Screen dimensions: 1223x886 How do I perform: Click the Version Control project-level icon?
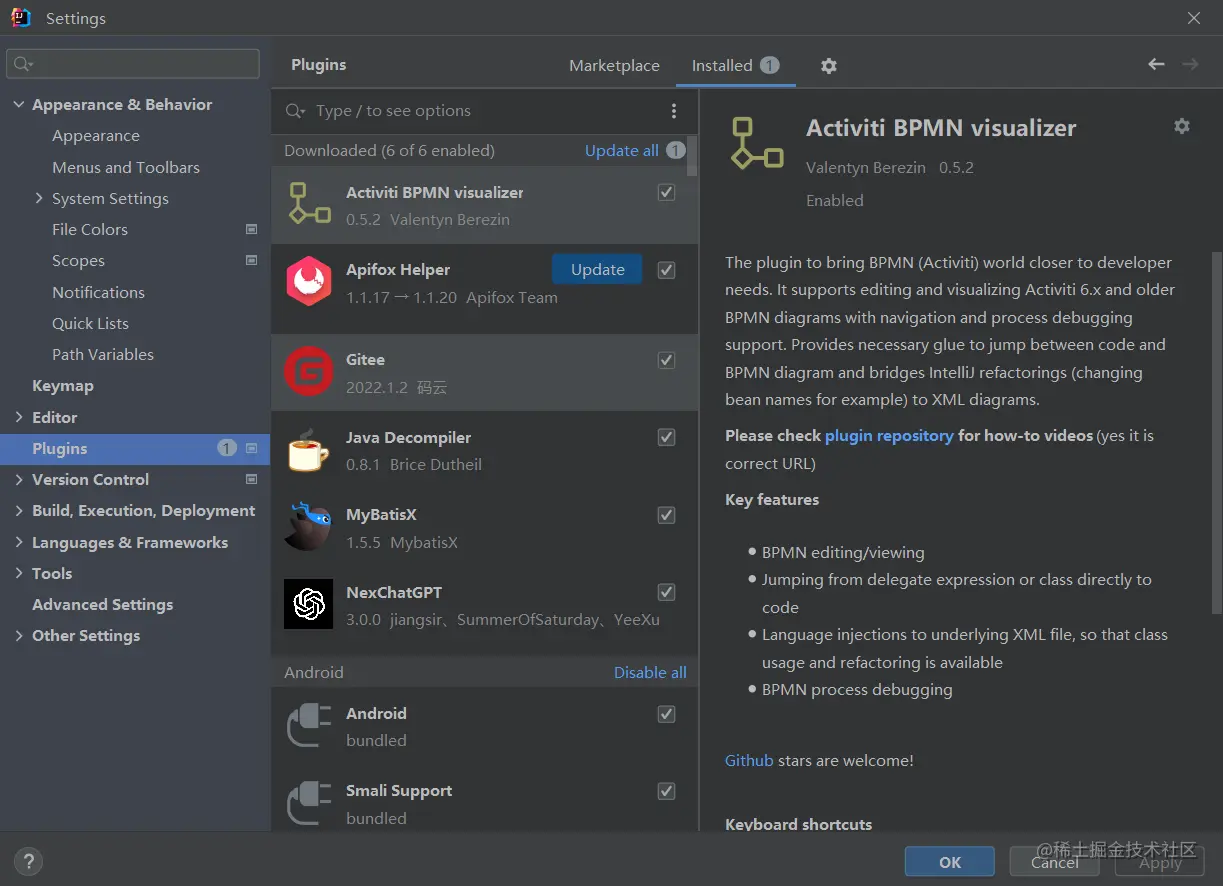252,479
